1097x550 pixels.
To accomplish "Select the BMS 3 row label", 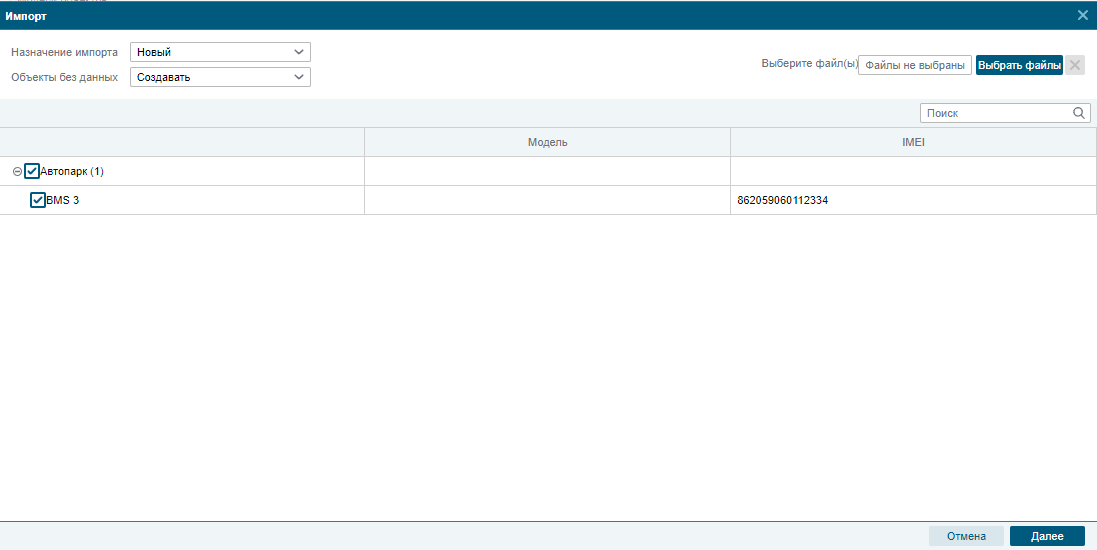I will click(x=63, y=200).
